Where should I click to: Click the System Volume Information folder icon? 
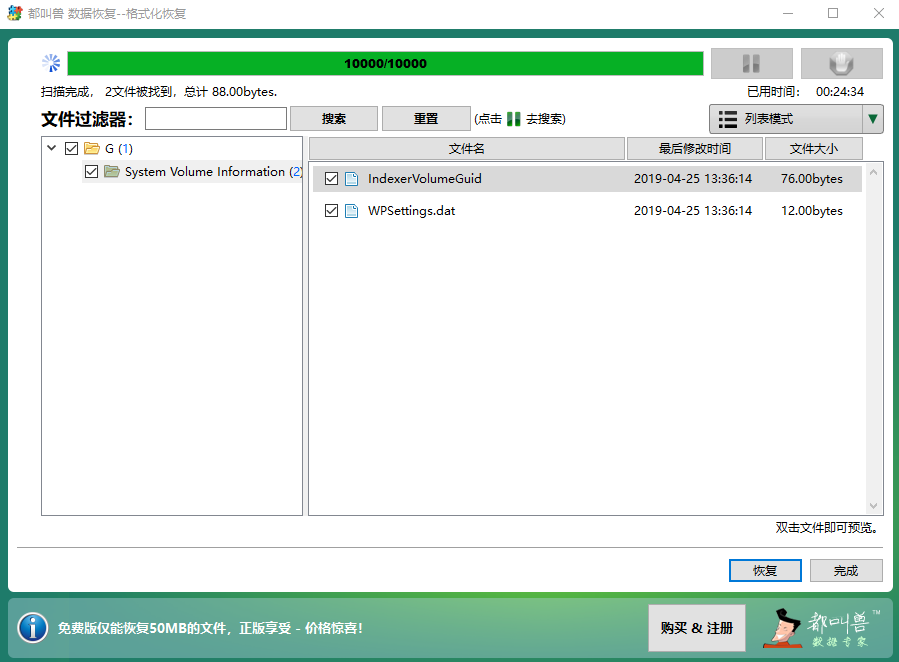[x=112, y=171]
